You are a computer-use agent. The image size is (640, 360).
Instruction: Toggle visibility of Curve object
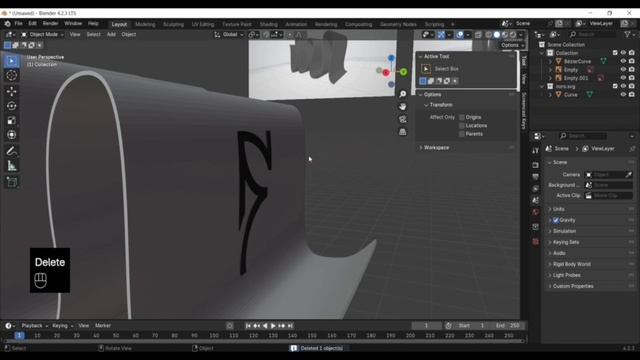point(623,94)
